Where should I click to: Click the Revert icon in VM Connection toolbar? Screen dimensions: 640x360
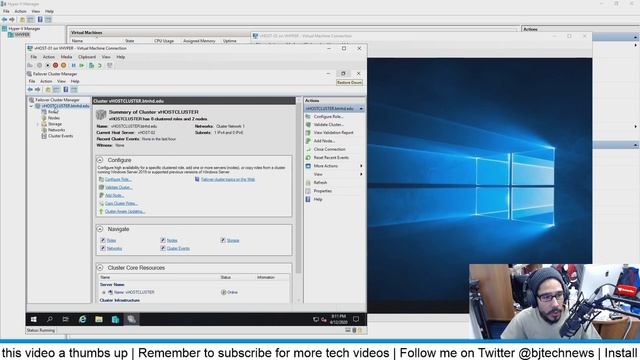click(x=100, y=65)
